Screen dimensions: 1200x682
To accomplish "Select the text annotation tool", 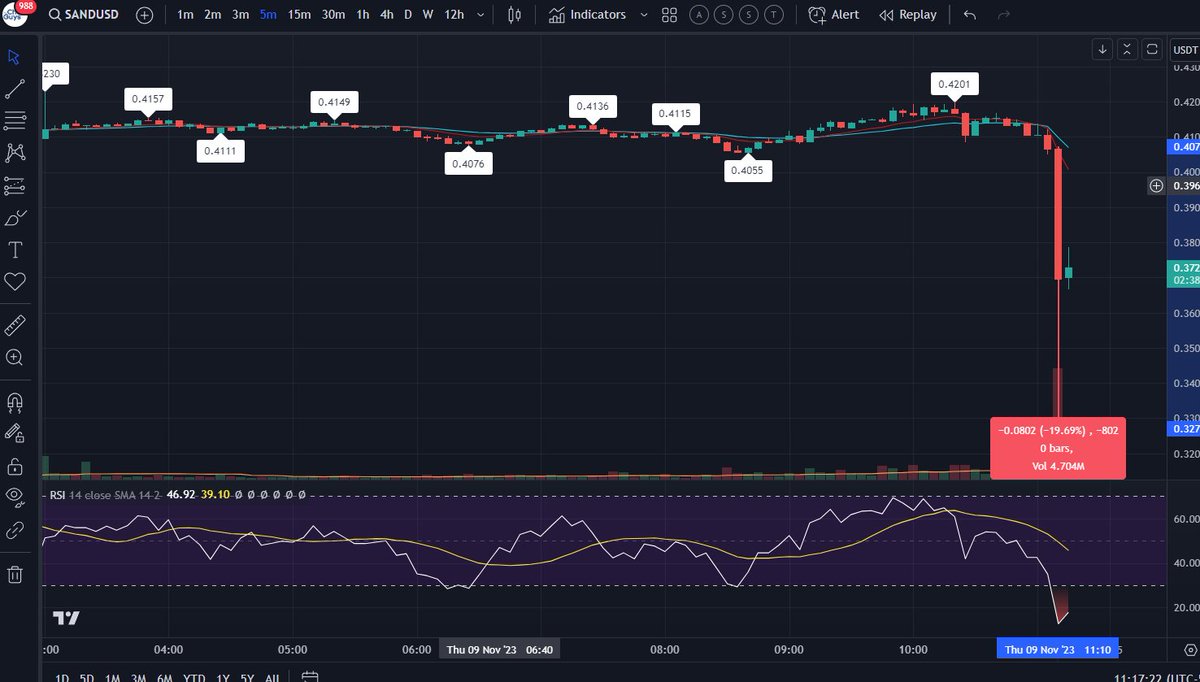I will pyautogui.click(x=14, y=250).
